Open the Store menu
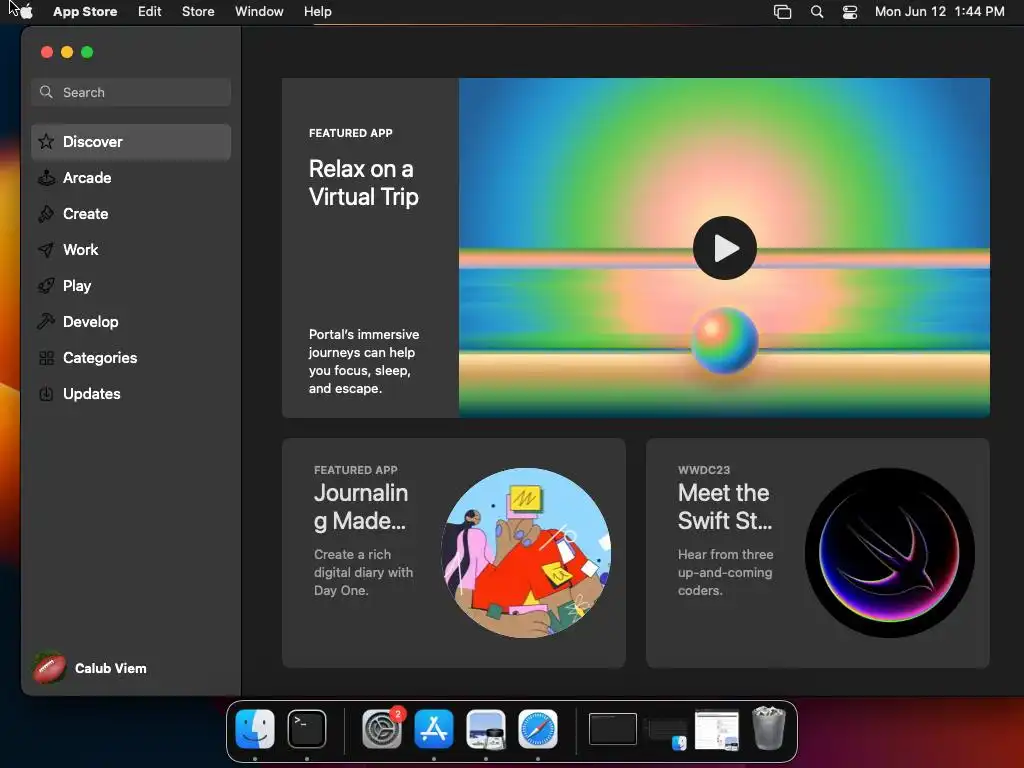Viewport: 1024px width, 768px height. click(198, 12)
